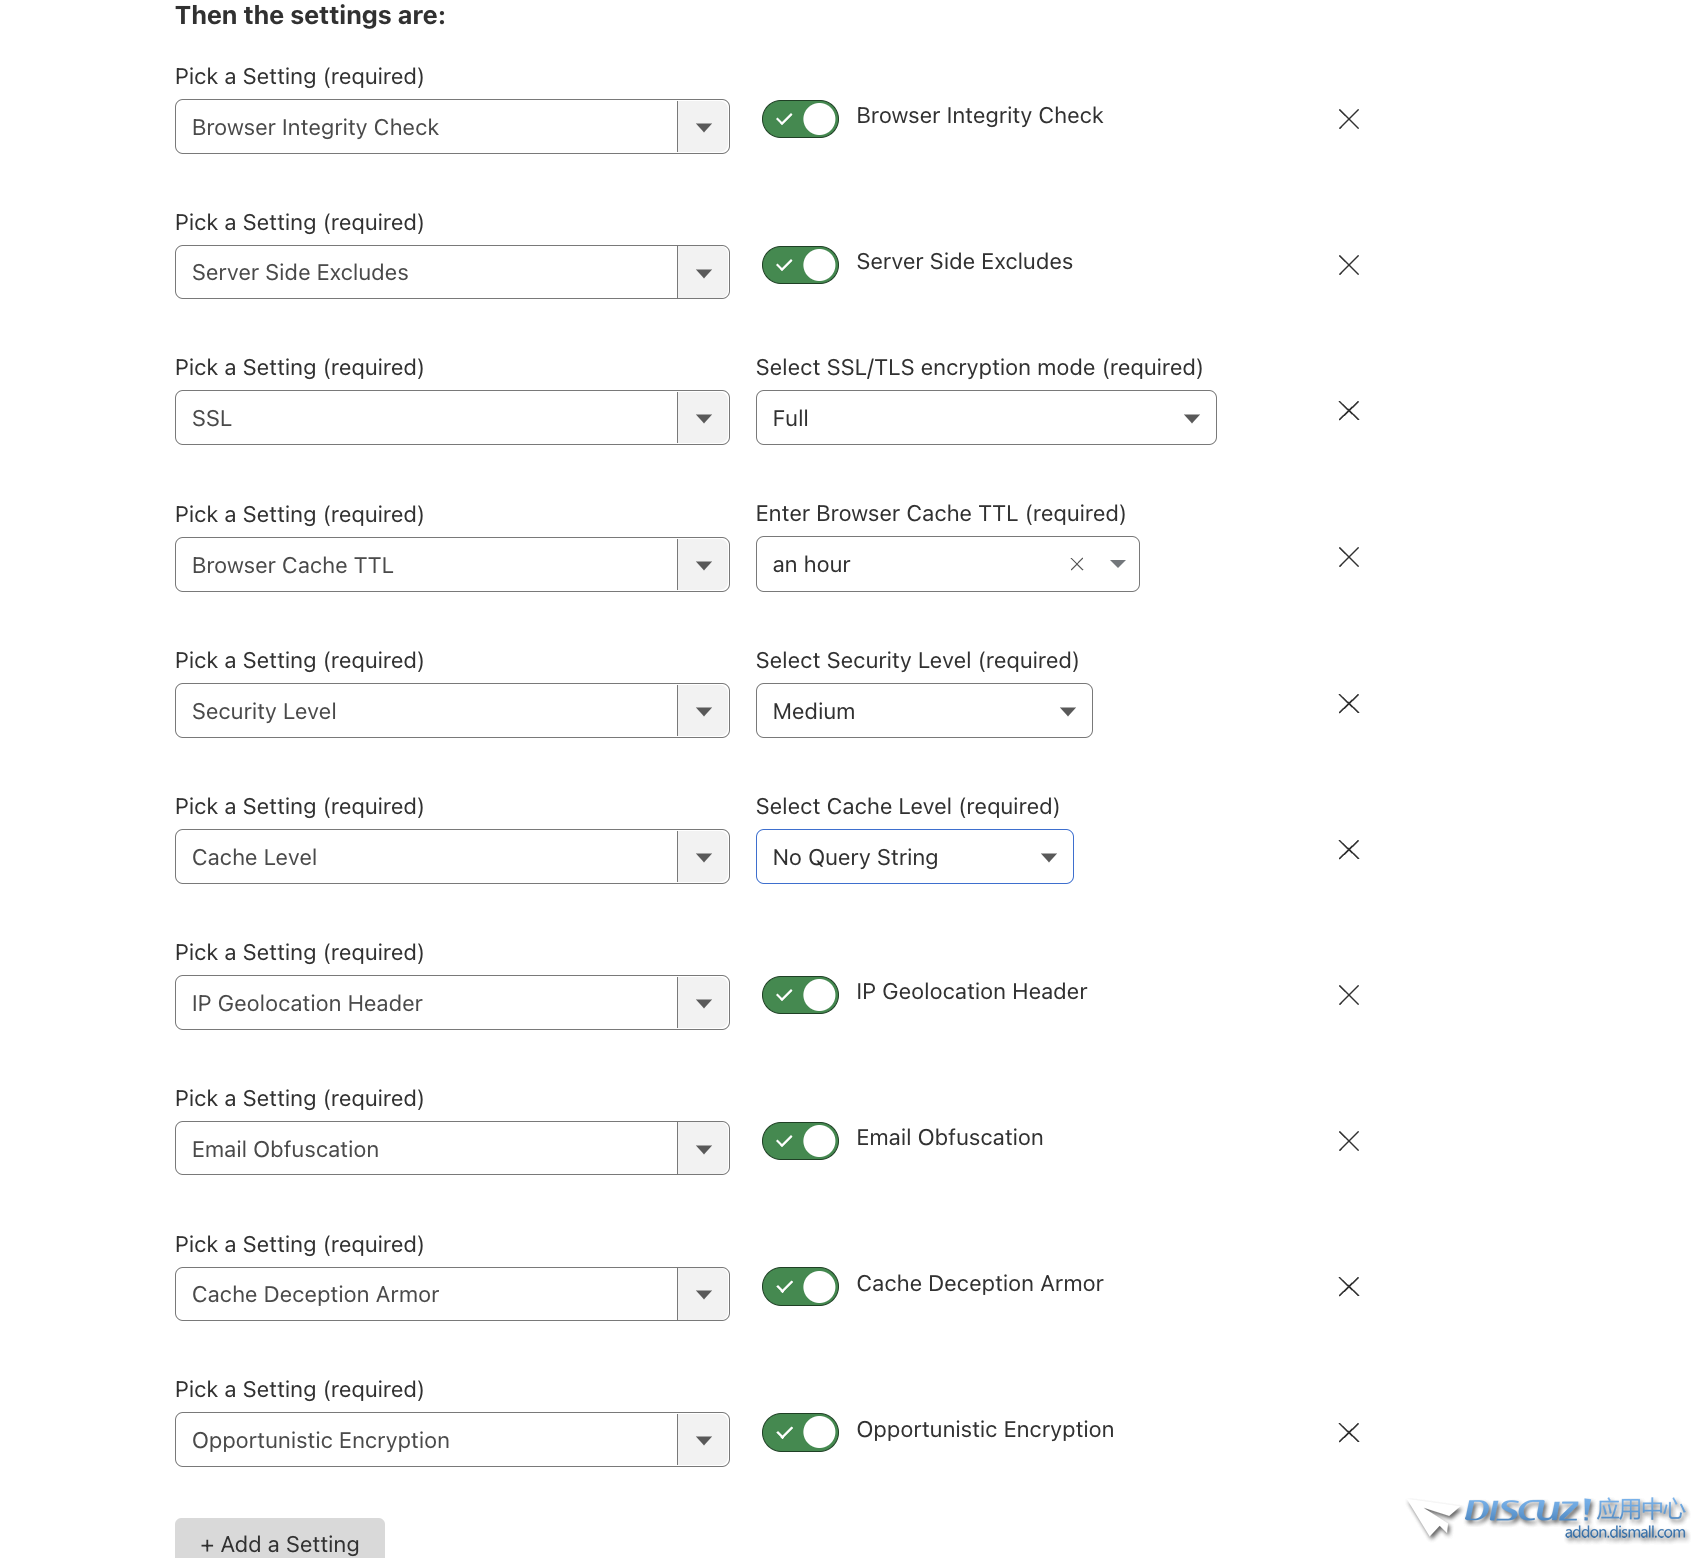Image resolution: width=1704 pixels, height=1558 pixels.
Task: Delete the Server Side Excludes setting row
Action: click(x=1348, y=265)
